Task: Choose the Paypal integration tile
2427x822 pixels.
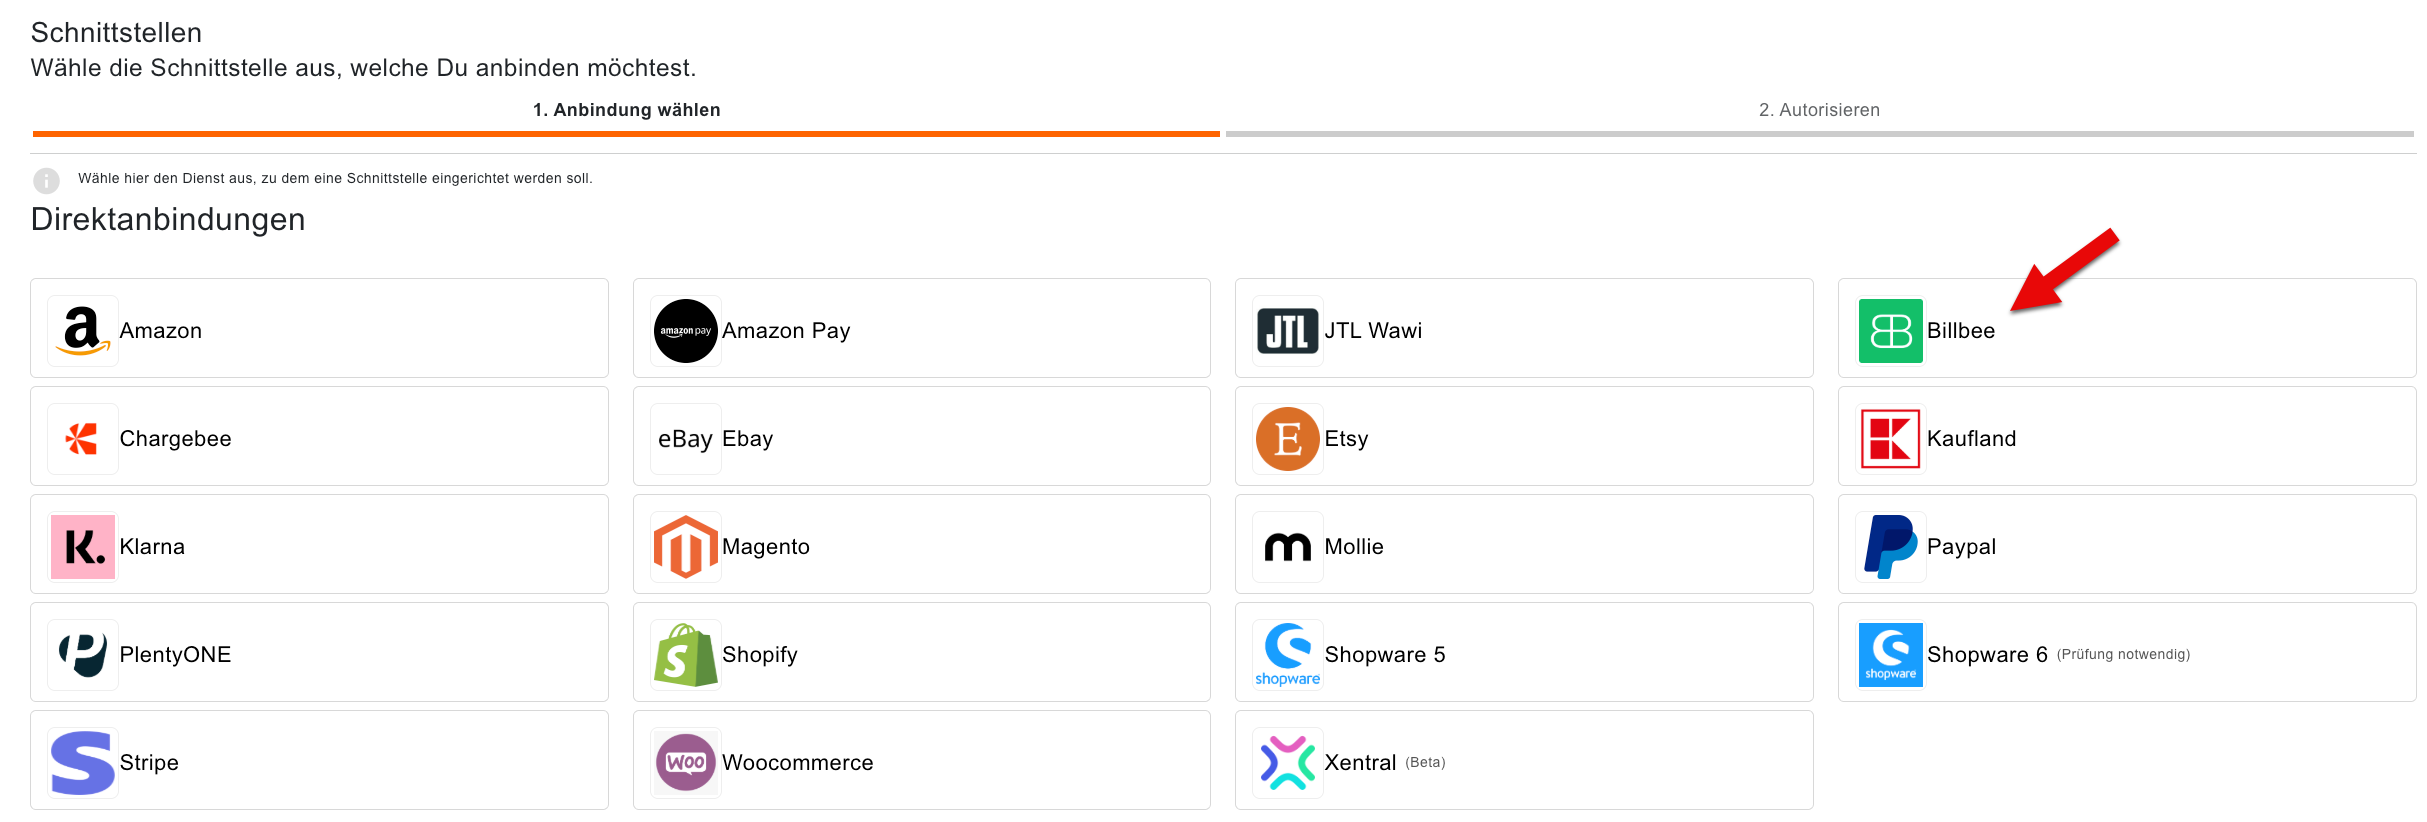Action: [2126, 544]
